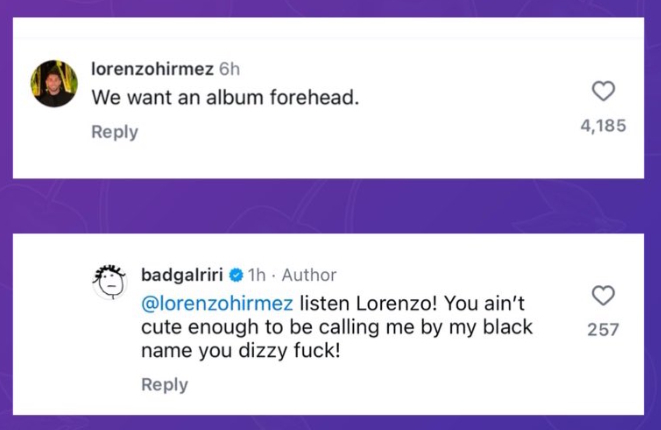Viewport: 661px width, 430px height.
Task: View the 4,185 likes count
Action: tap(603, 127)
